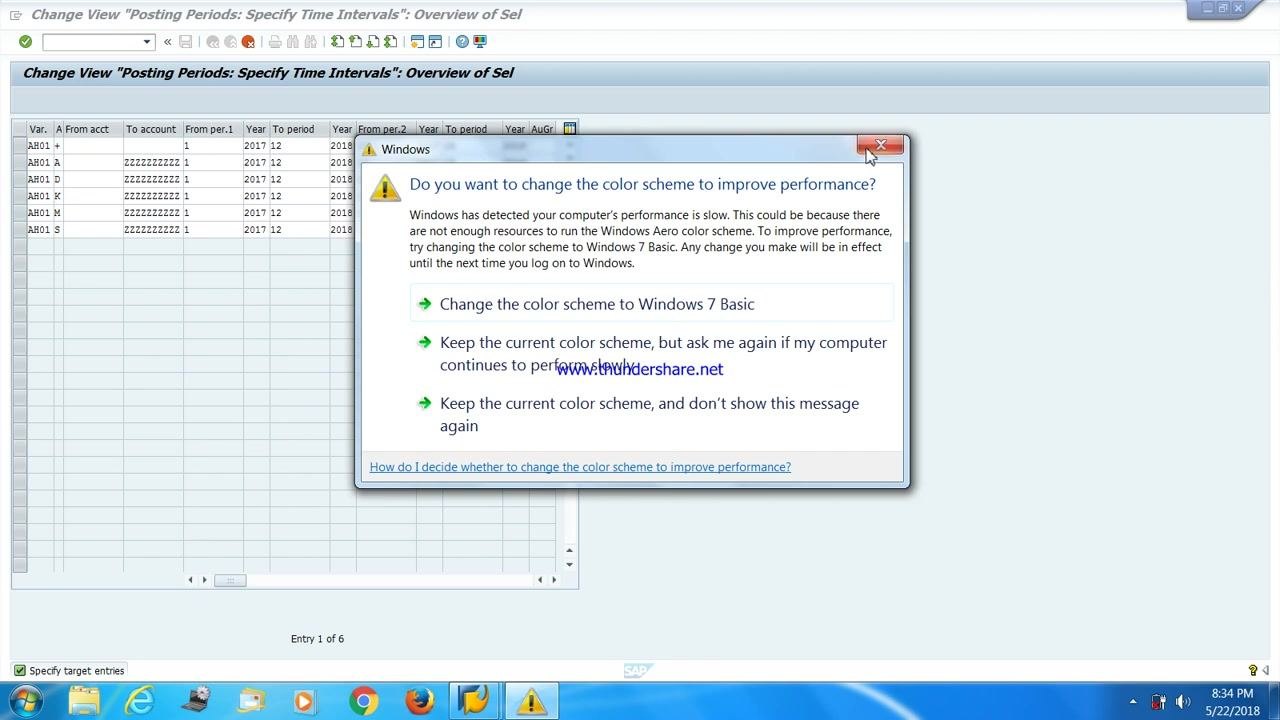Open the table configuration icon beside AuGr

click(x=569, y=129)
